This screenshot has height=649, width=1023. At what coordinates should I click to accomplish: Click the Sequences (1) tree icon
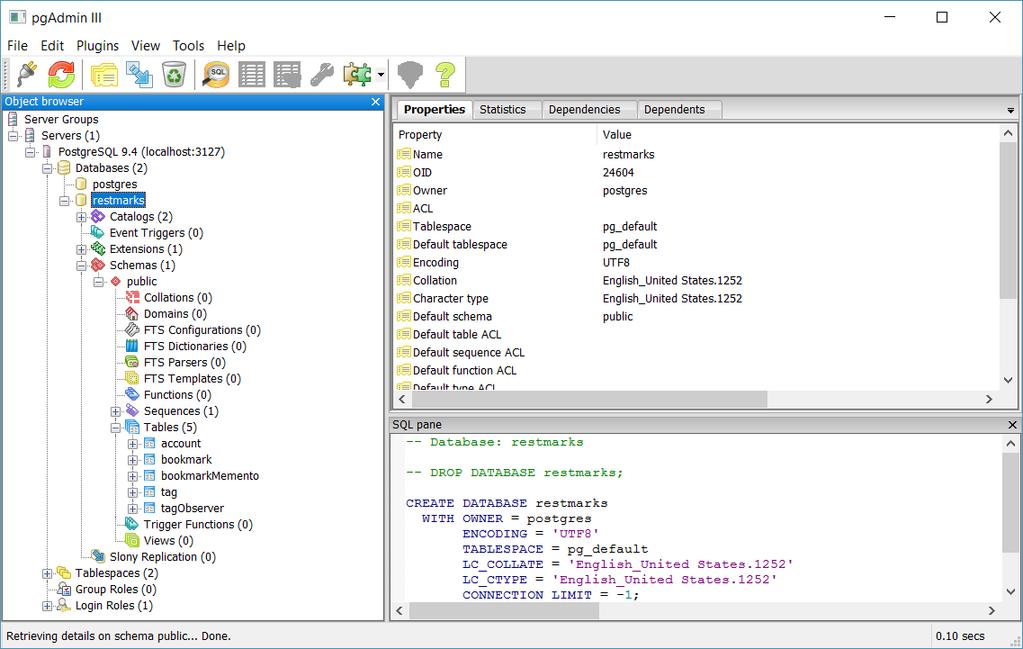132,411
